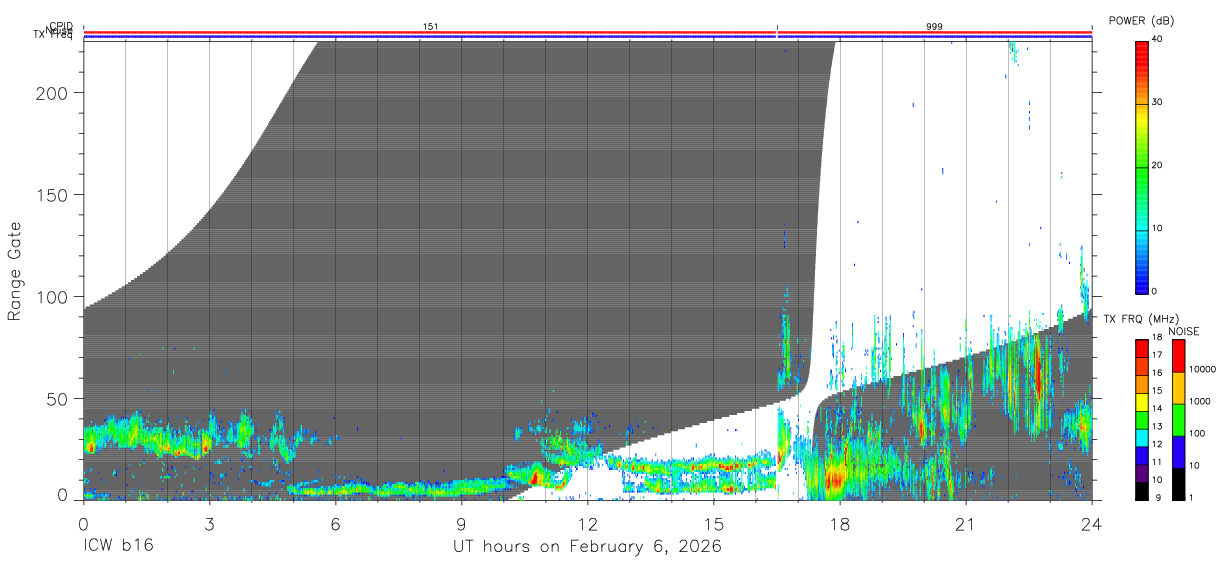Screen dimensions: 1228x567
Task: Click the '6' tick on the UT hours axis
Action: [335, 524]
